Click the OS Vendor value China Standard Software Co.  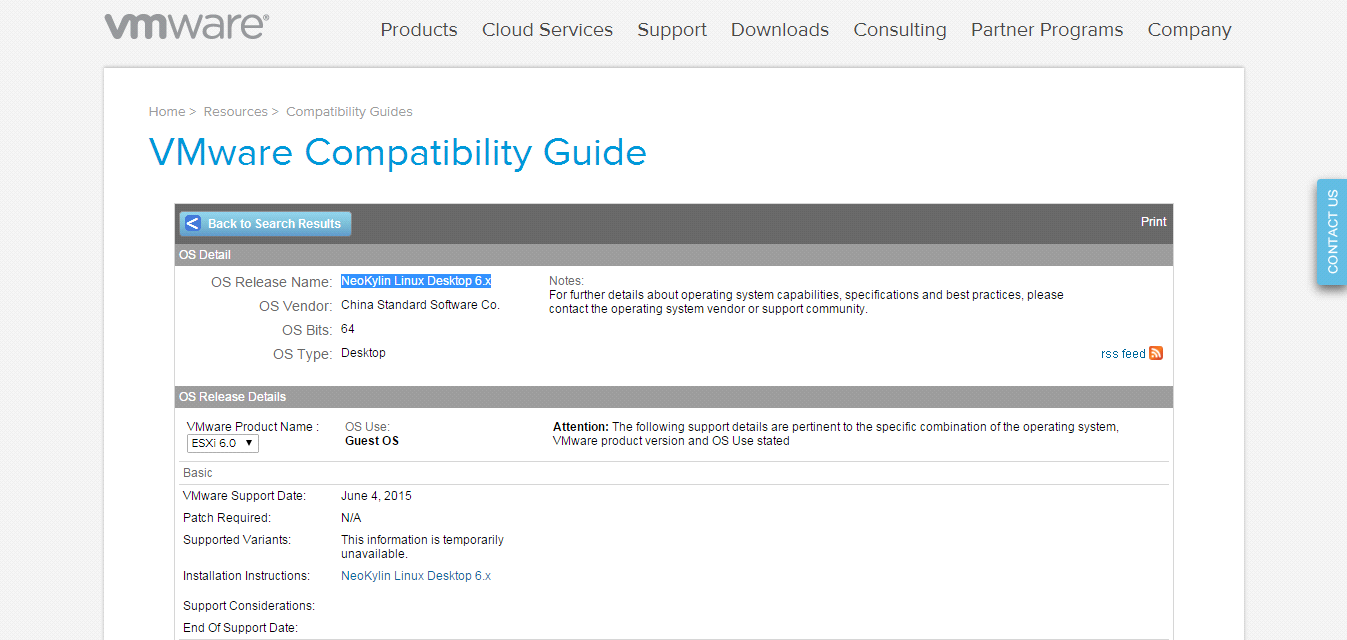pyautogui.click(x=420, y=305)
